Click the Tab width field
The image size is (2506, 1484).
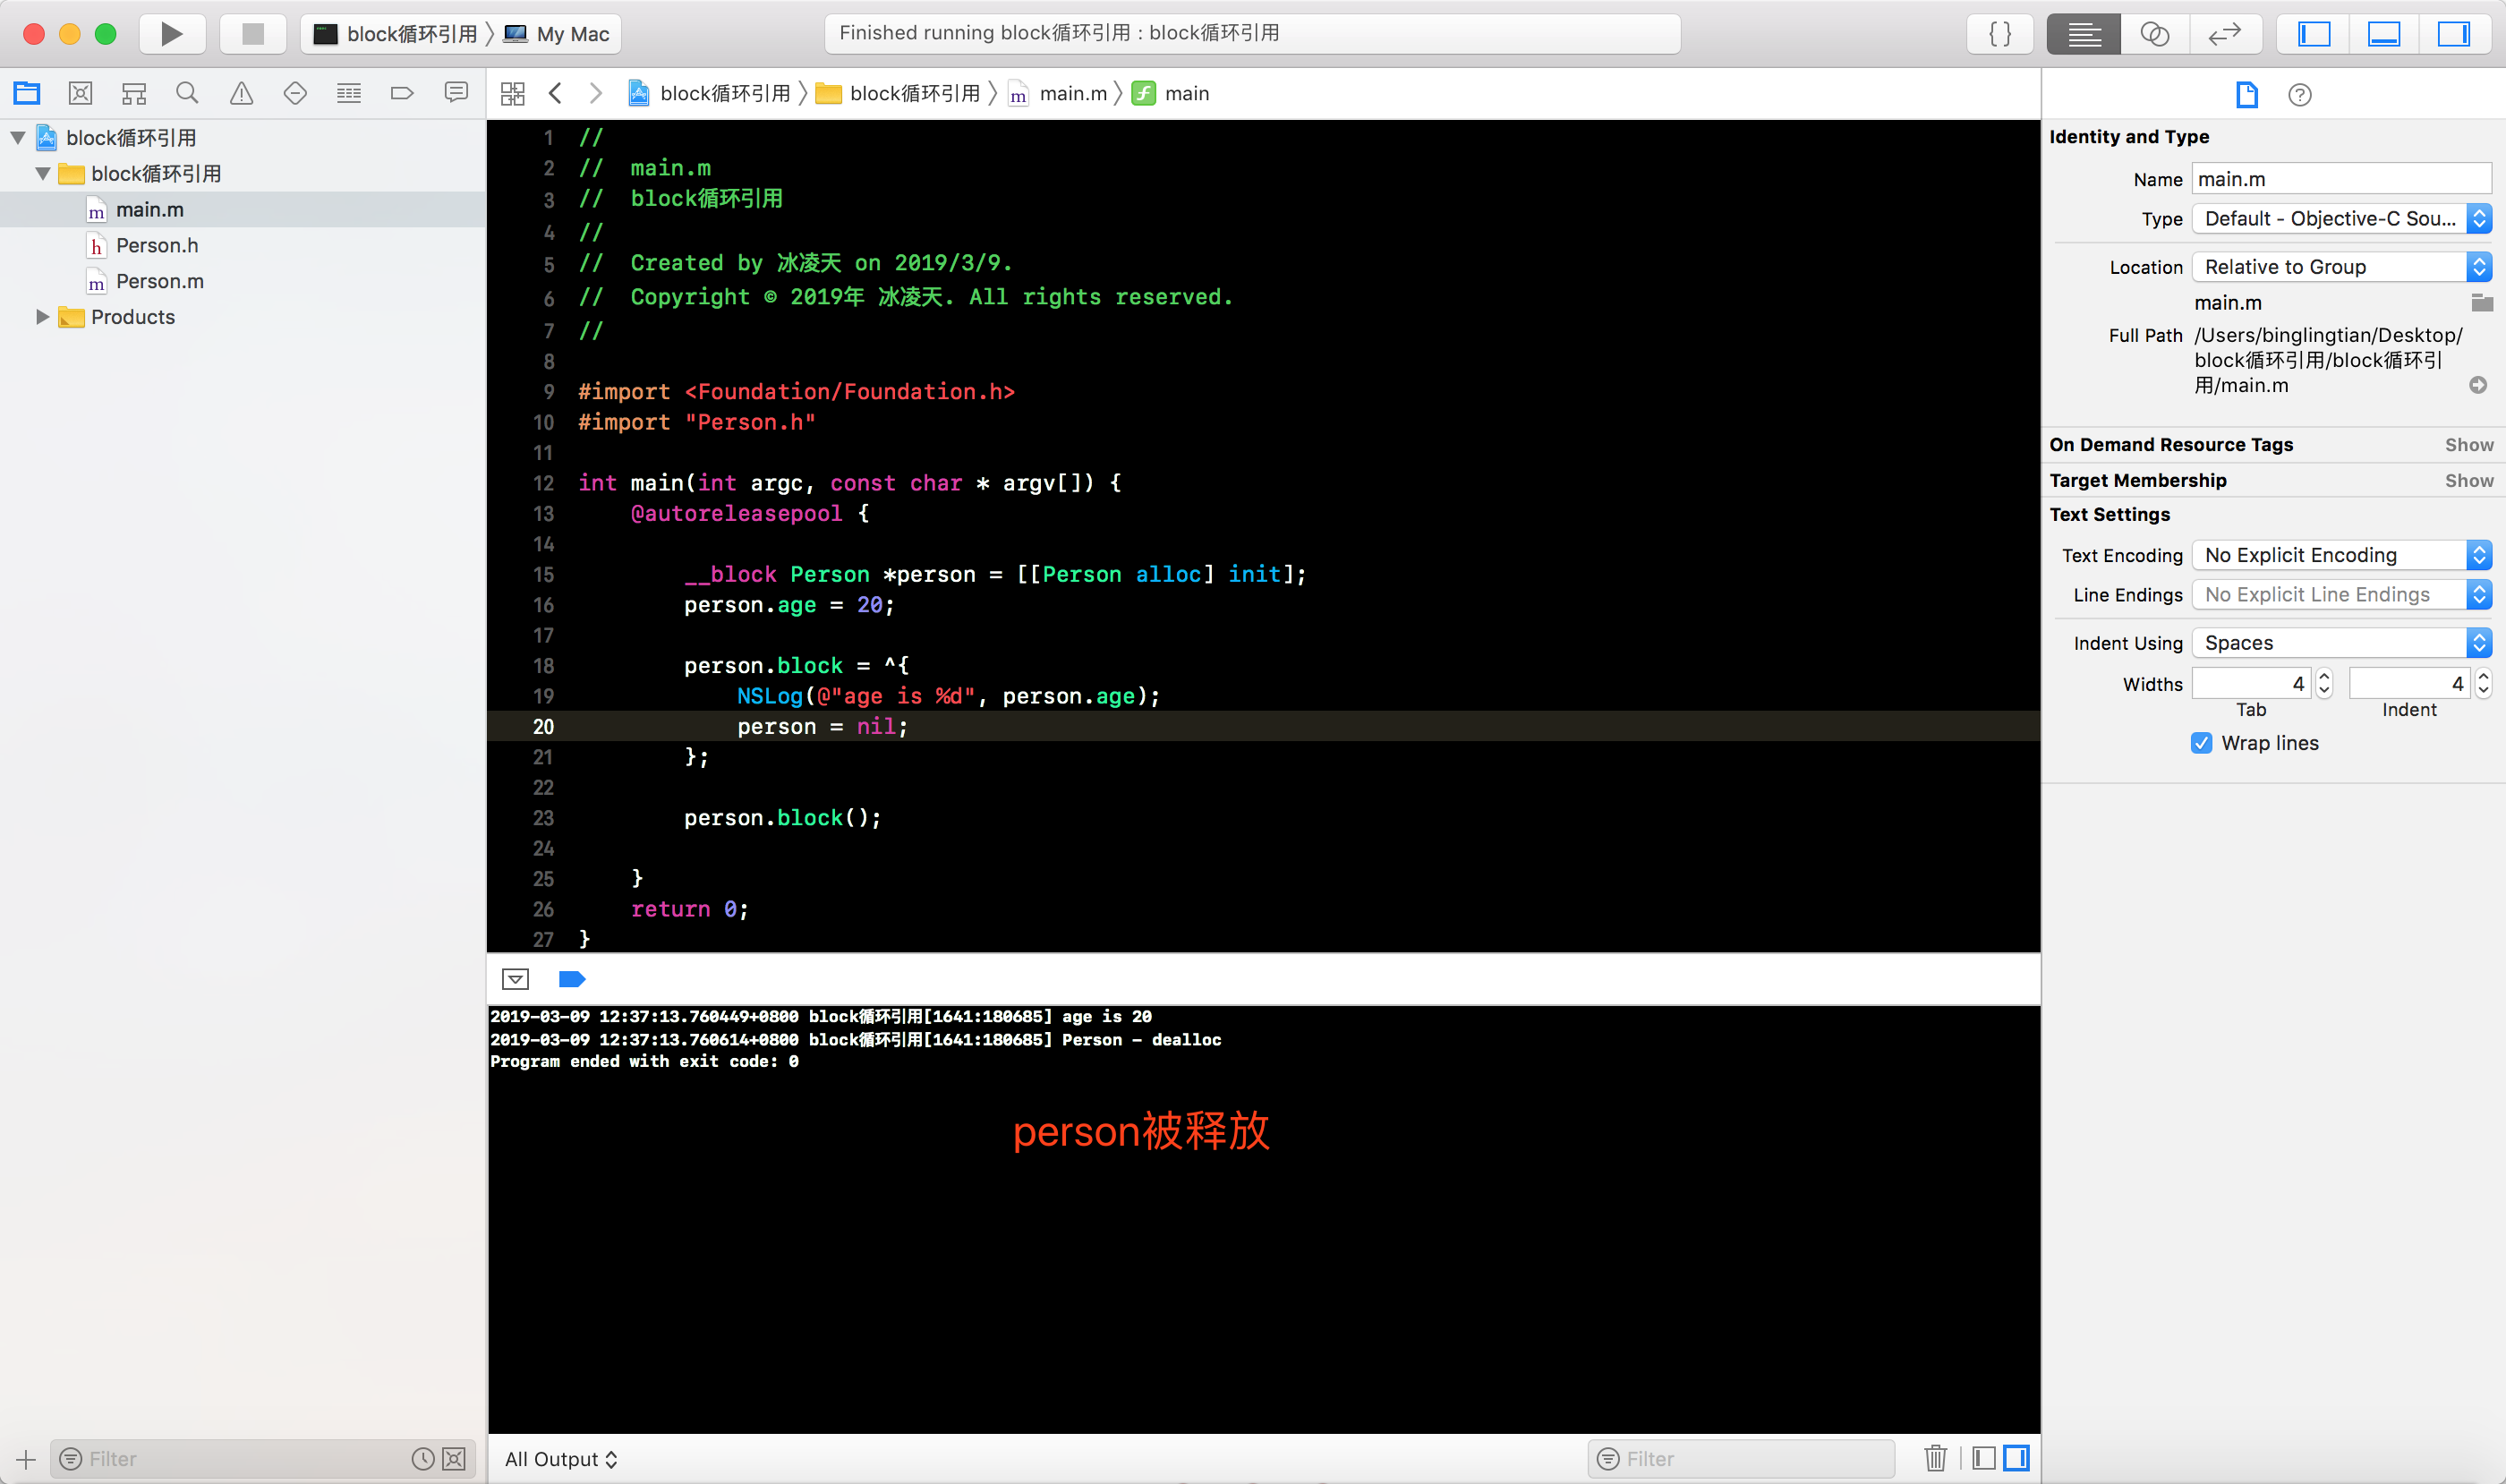[2251, 684]
